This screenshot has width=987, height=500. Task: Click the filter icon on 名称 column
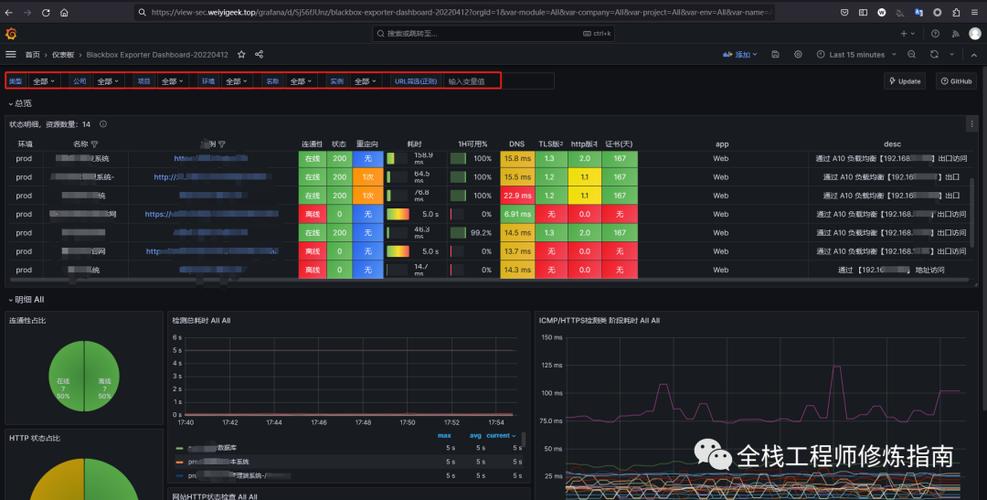pos(94,144)
